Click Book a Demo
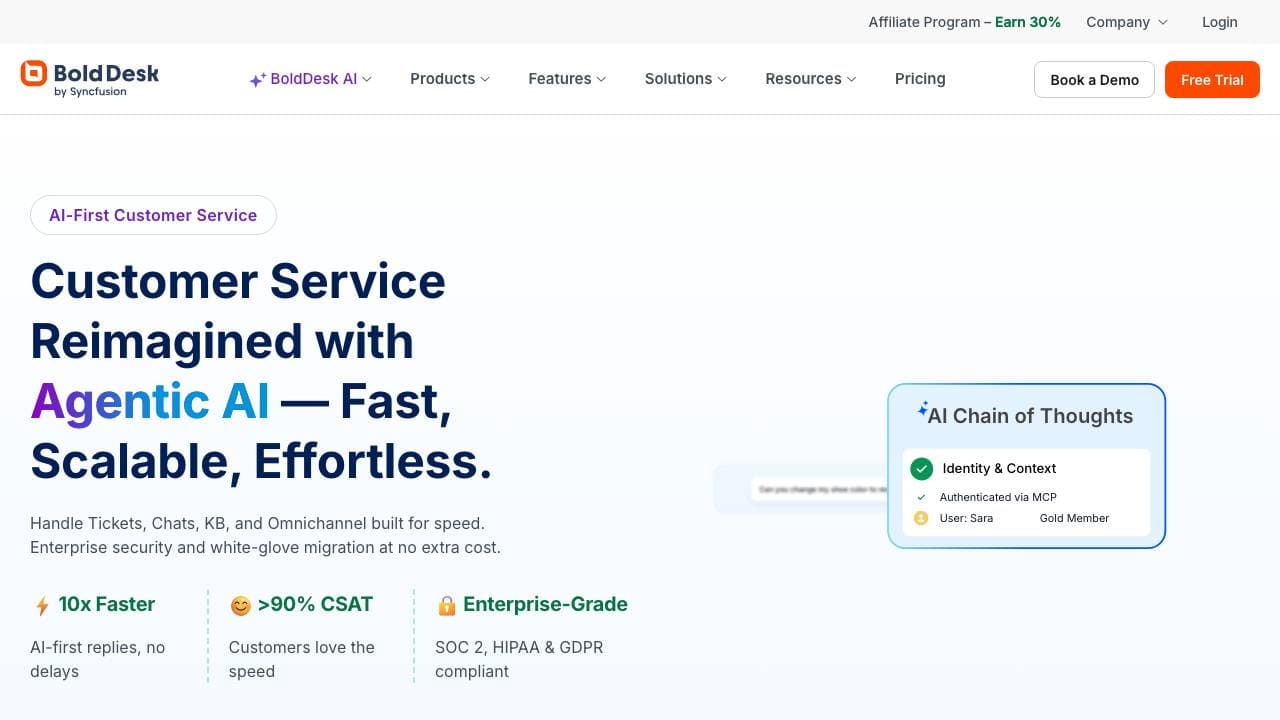Image resolution: width=1280 pixels, height=720 pixels. 1094,79
